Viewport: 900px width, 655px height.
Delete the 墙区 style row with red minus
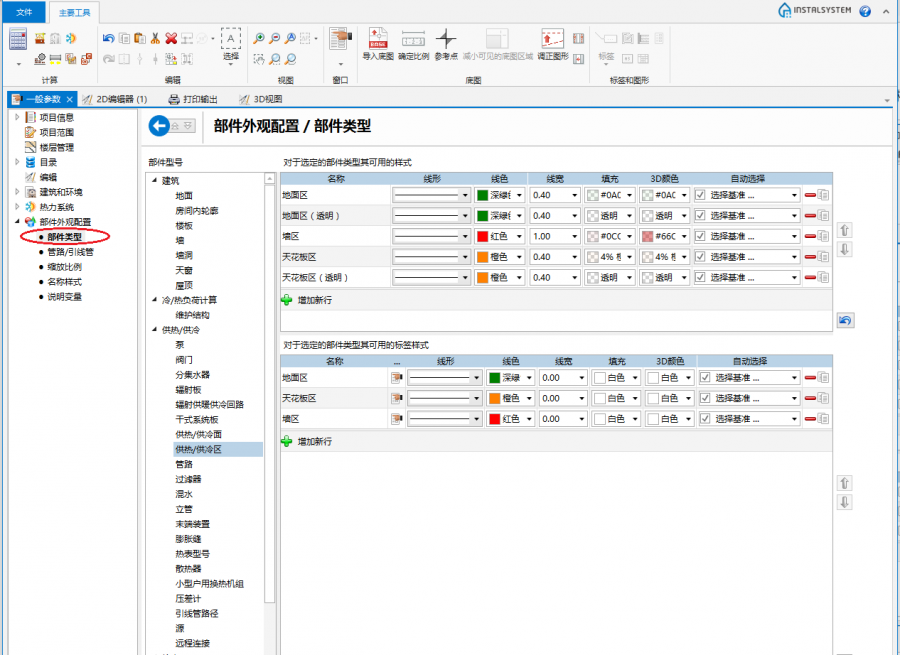point(810,236)
